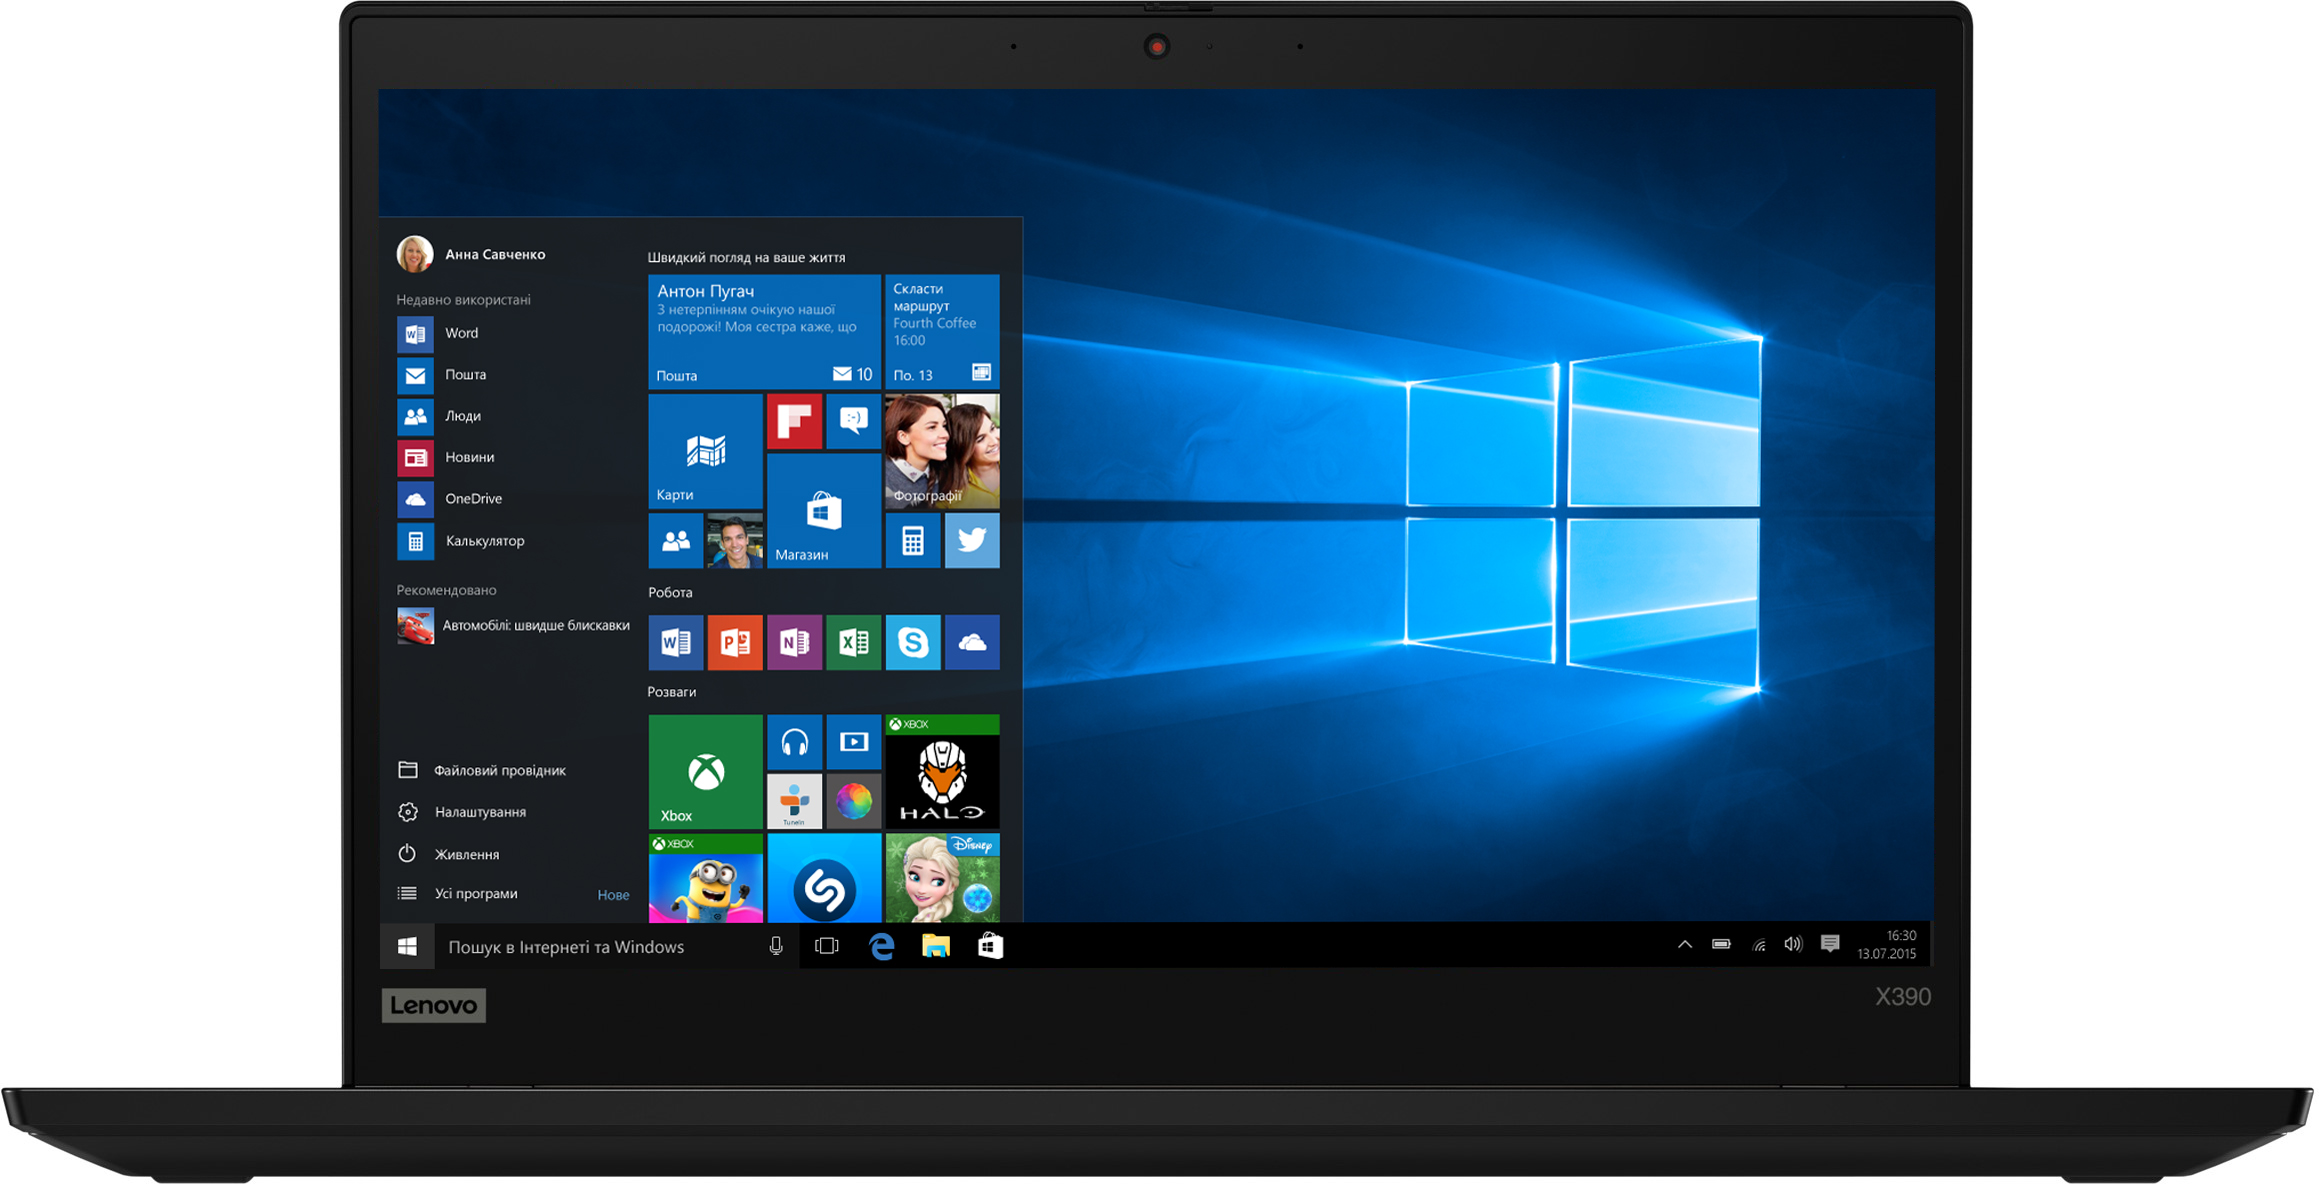Viewport: 2319px width, 1184px height.
Task: Open the Excel tile
Action: click(x=853, y=642)
